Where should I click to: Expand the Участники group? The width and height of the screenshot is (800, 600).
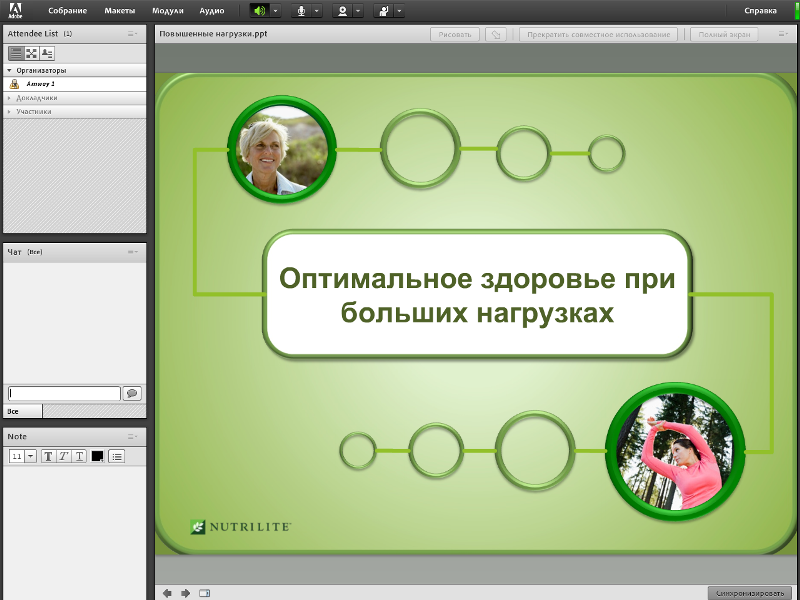point(74,112)
